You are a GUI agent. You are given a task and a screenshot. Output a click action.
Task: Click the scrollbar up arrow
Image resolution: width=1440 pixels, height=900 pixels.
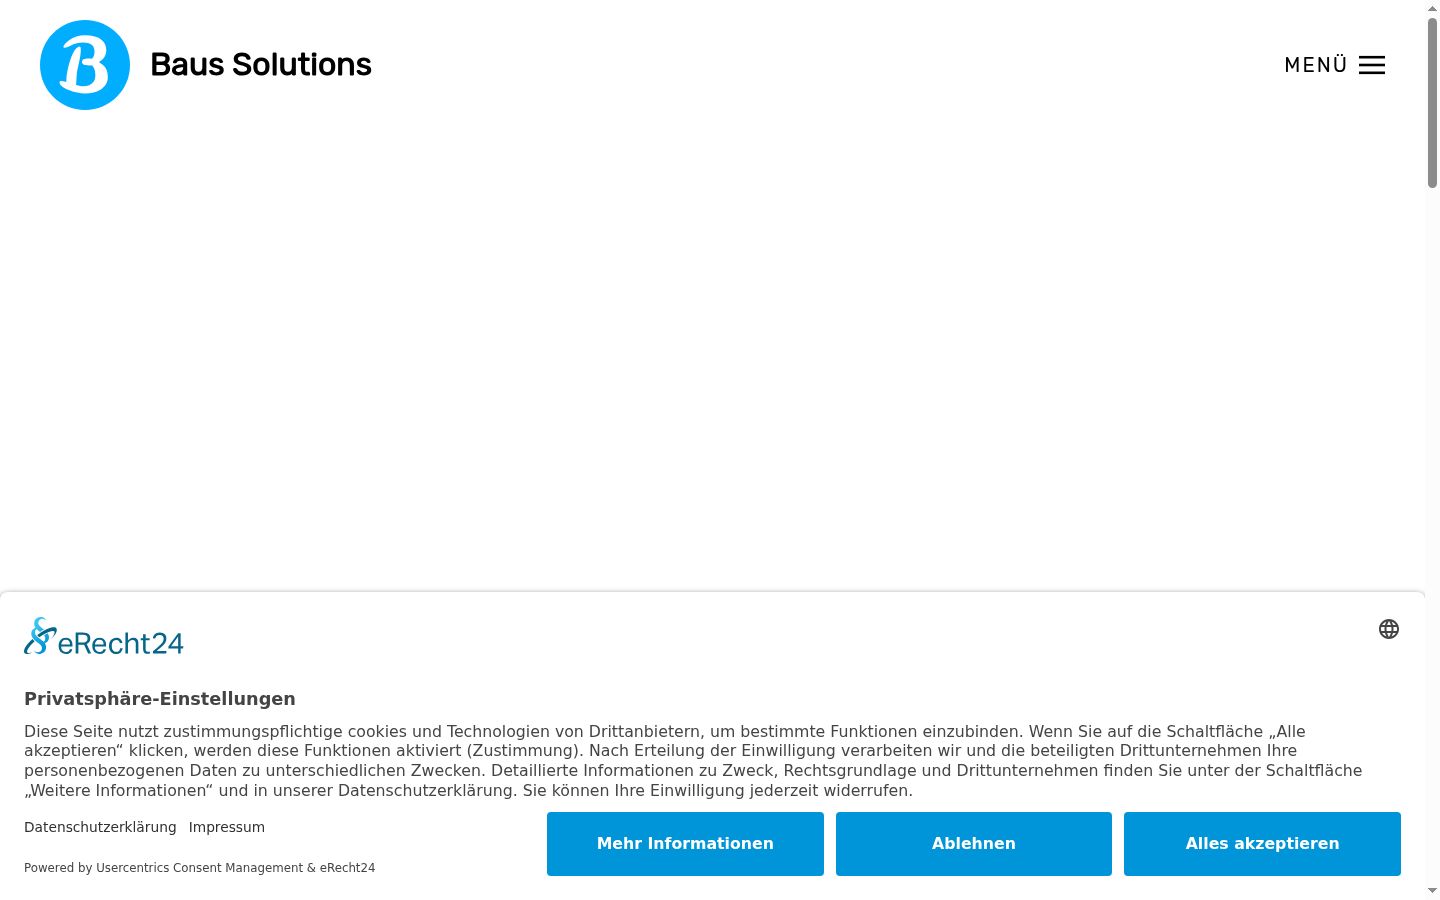click(1432, 8)
